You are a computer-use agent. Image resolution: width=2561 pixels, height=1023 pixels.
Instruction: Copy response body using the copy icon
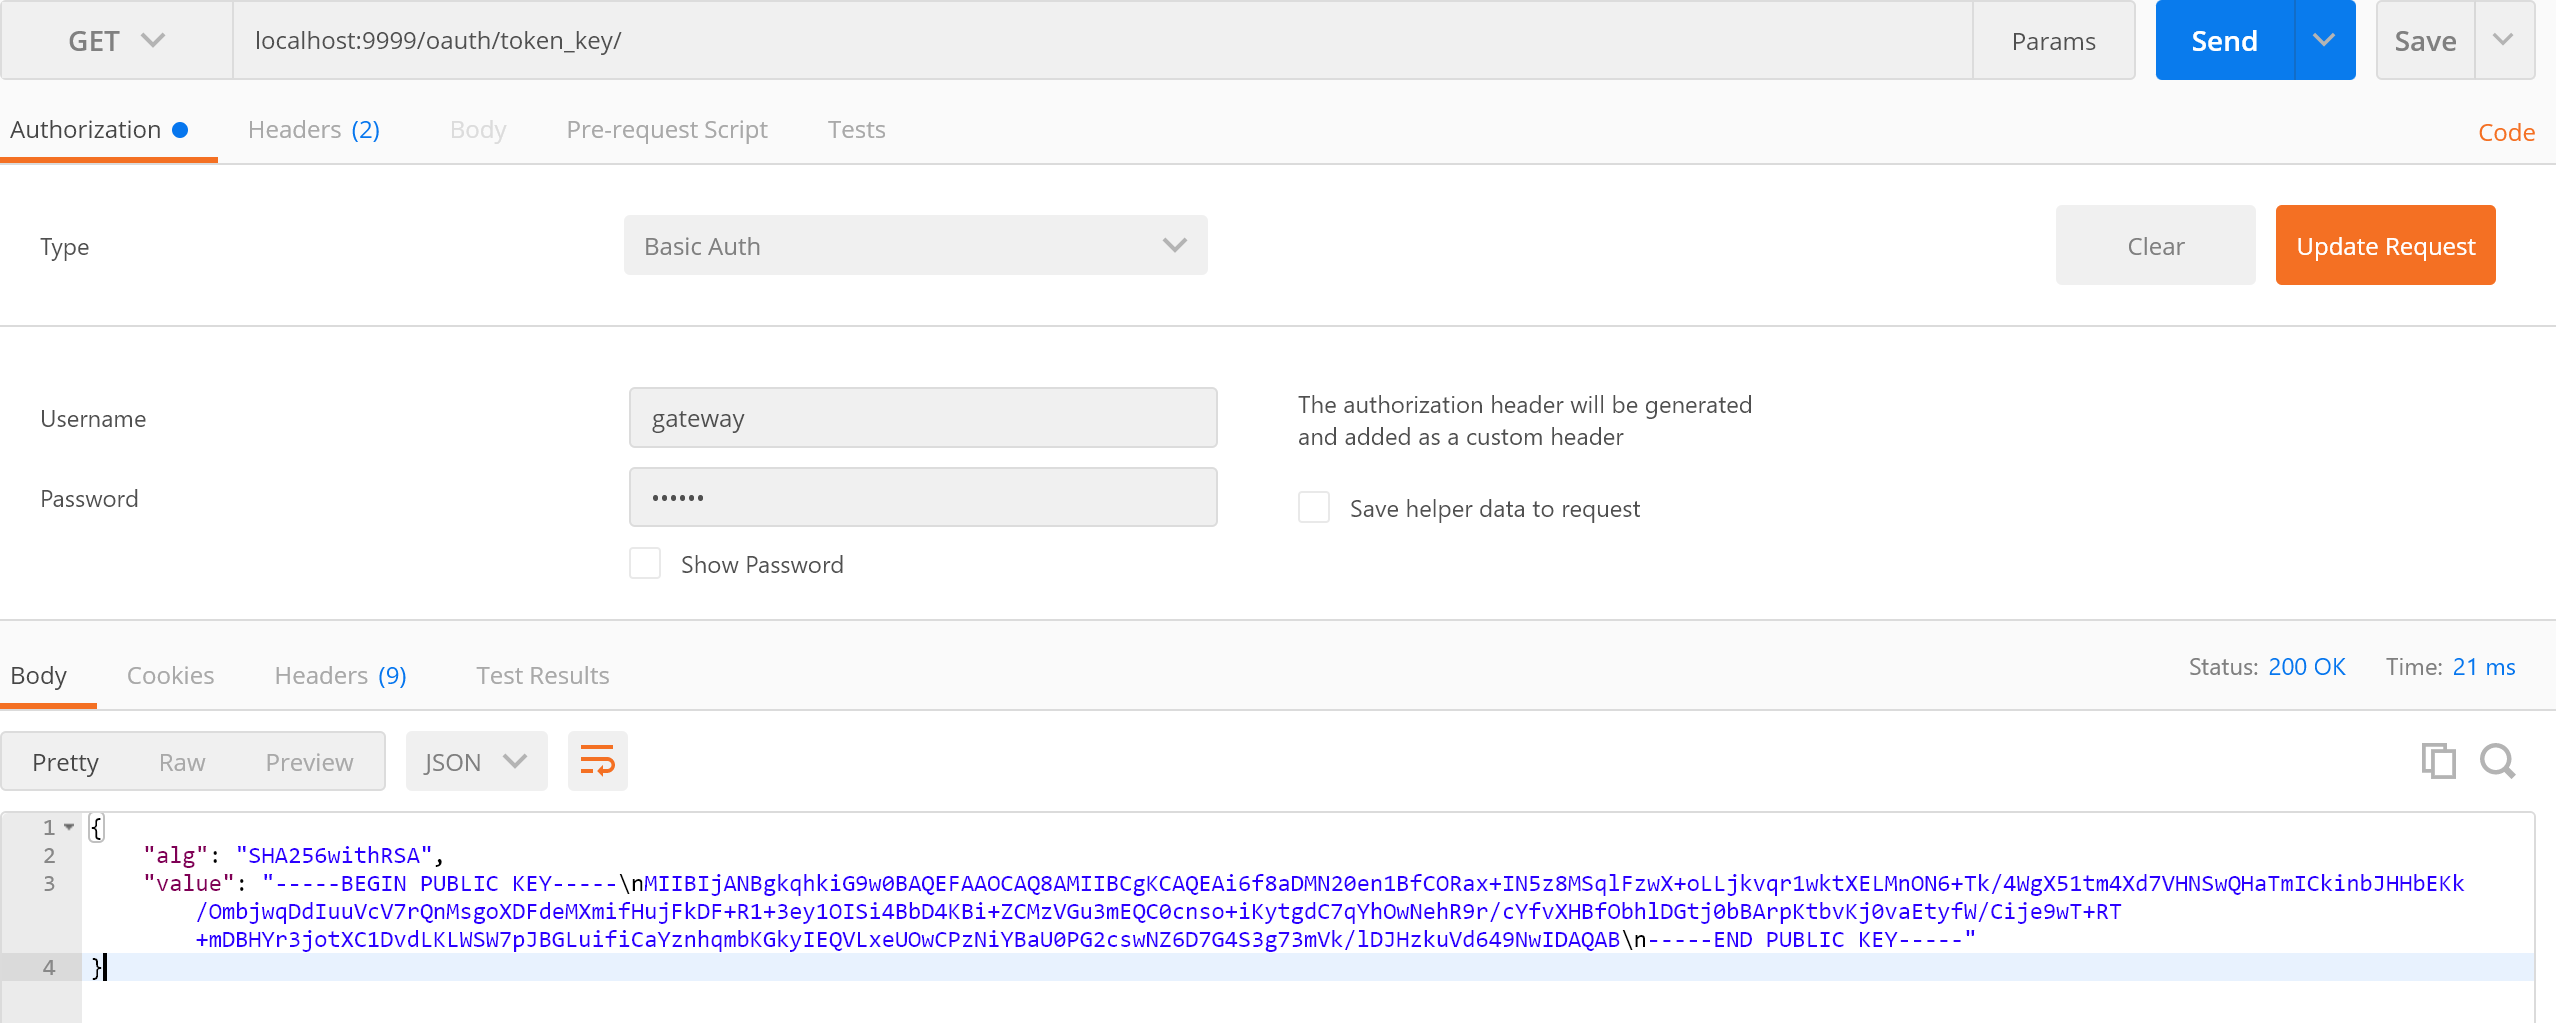click(x=2438, y=761)
